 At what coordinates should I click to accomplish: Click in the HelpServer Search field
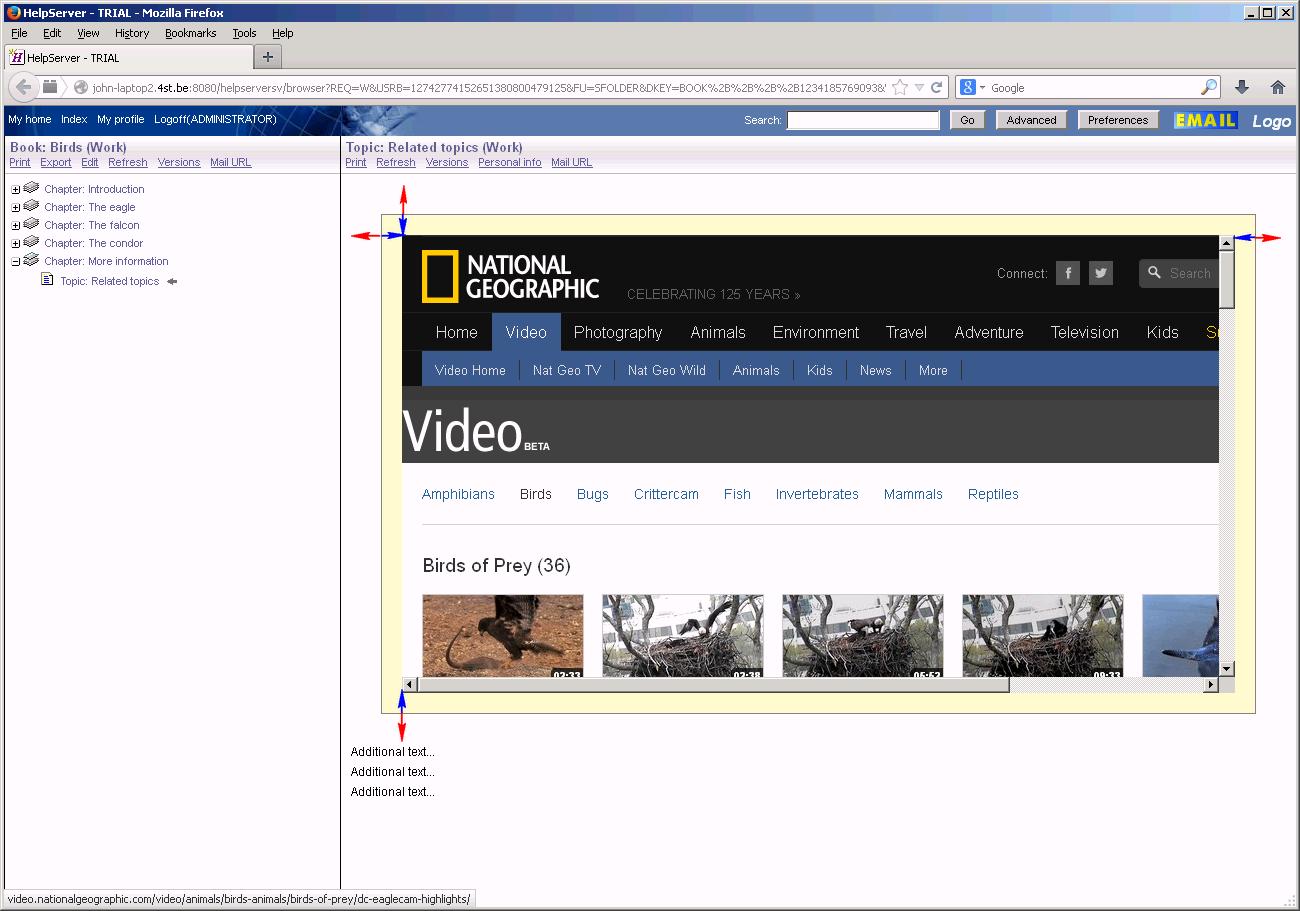coord(863,120)
